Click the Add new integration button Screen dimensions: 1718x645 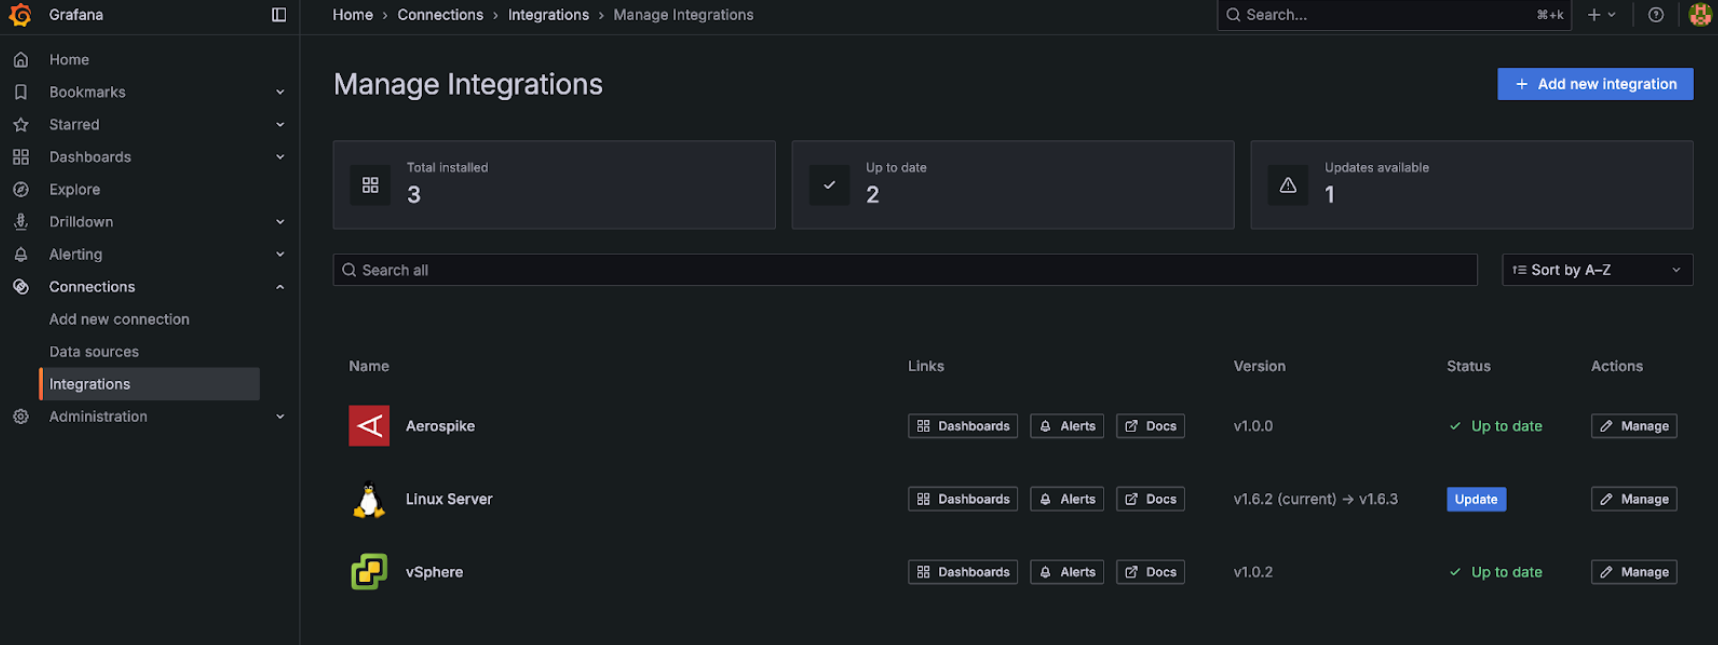[x=1594, y=84]
